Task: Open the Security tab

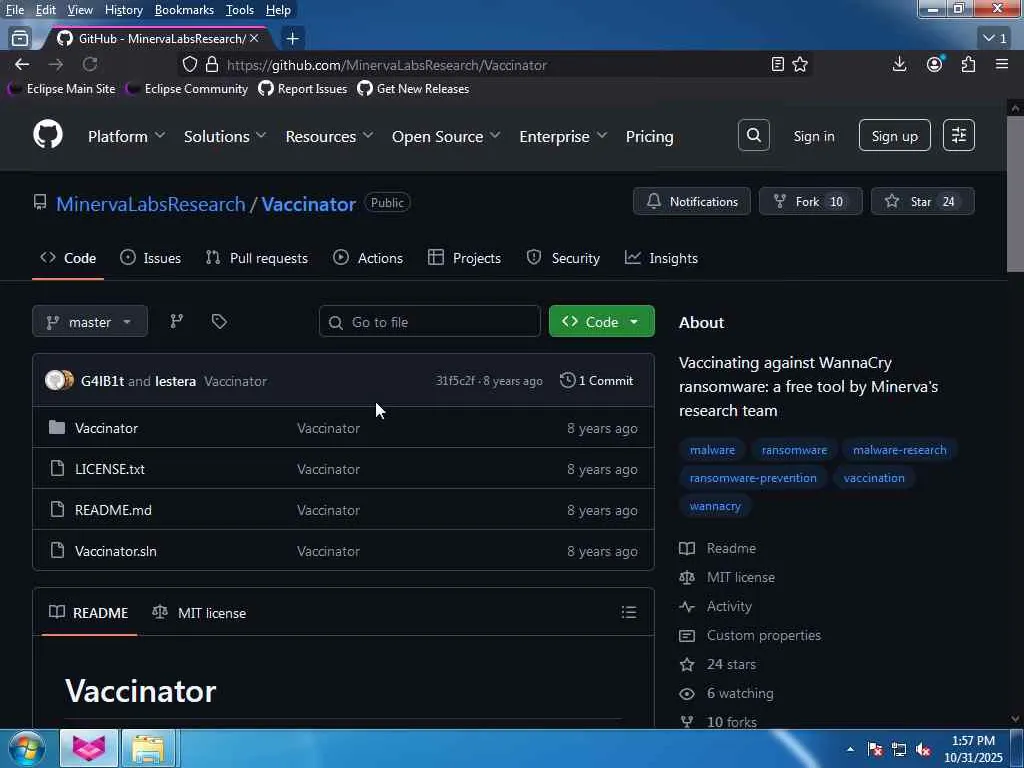Action: [x=563, y=258]
